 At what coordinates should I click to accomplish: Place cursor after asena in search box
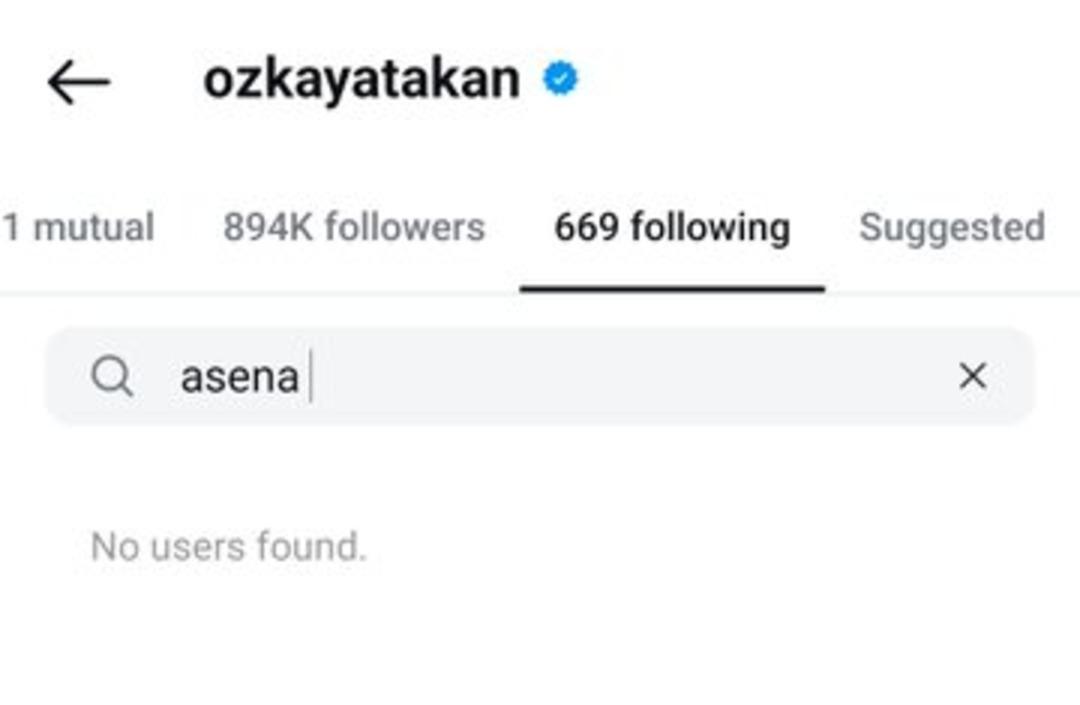pyautogui.click(x=310, y=377)
